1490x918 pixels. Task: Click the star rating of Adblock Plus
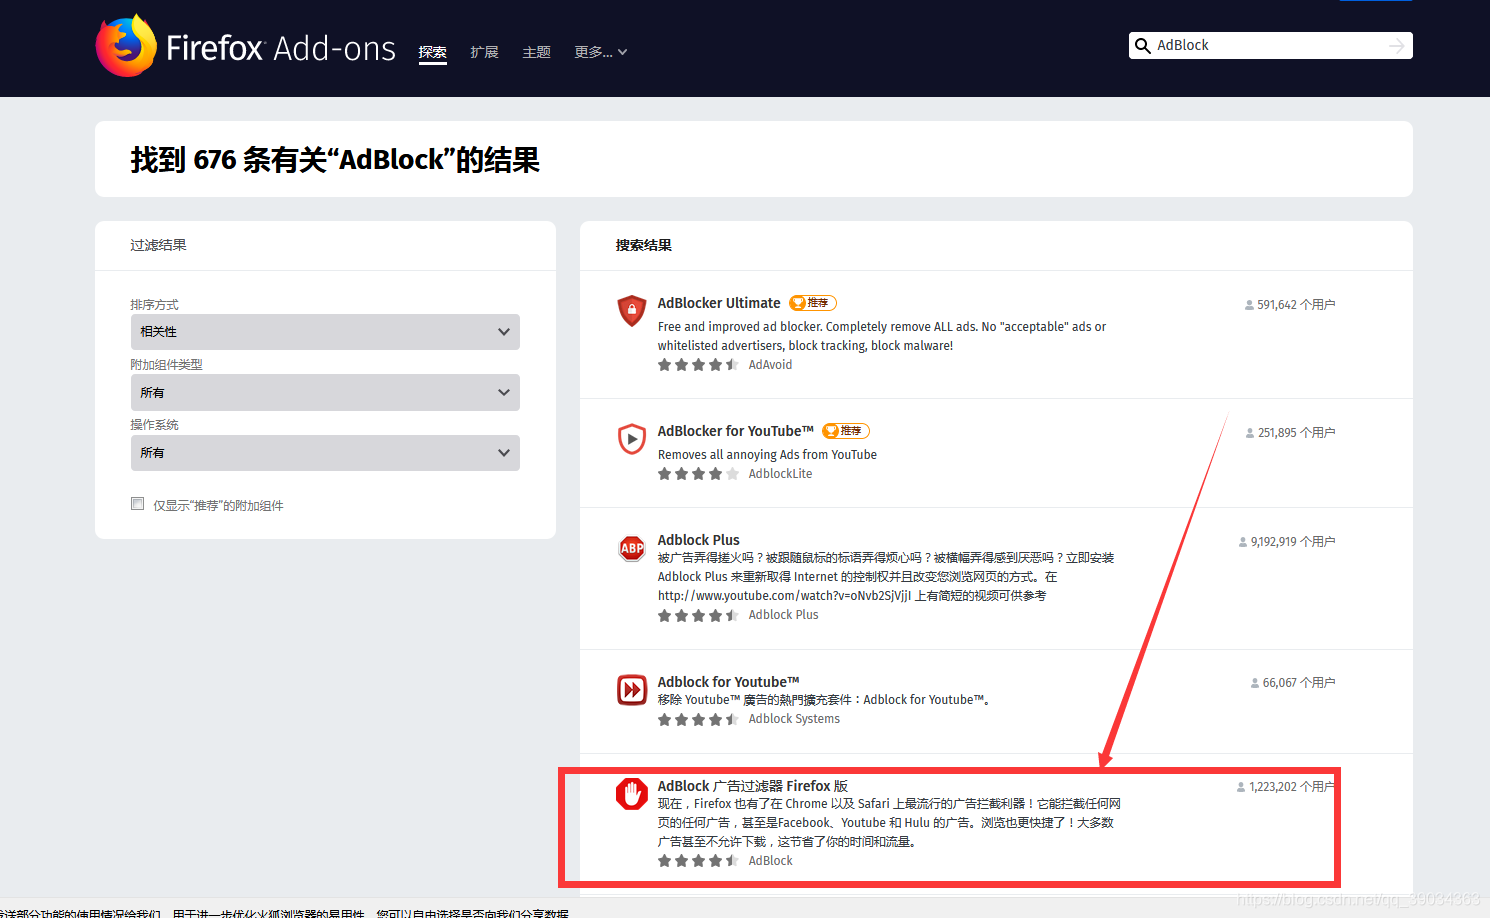(x=698, y=615)
